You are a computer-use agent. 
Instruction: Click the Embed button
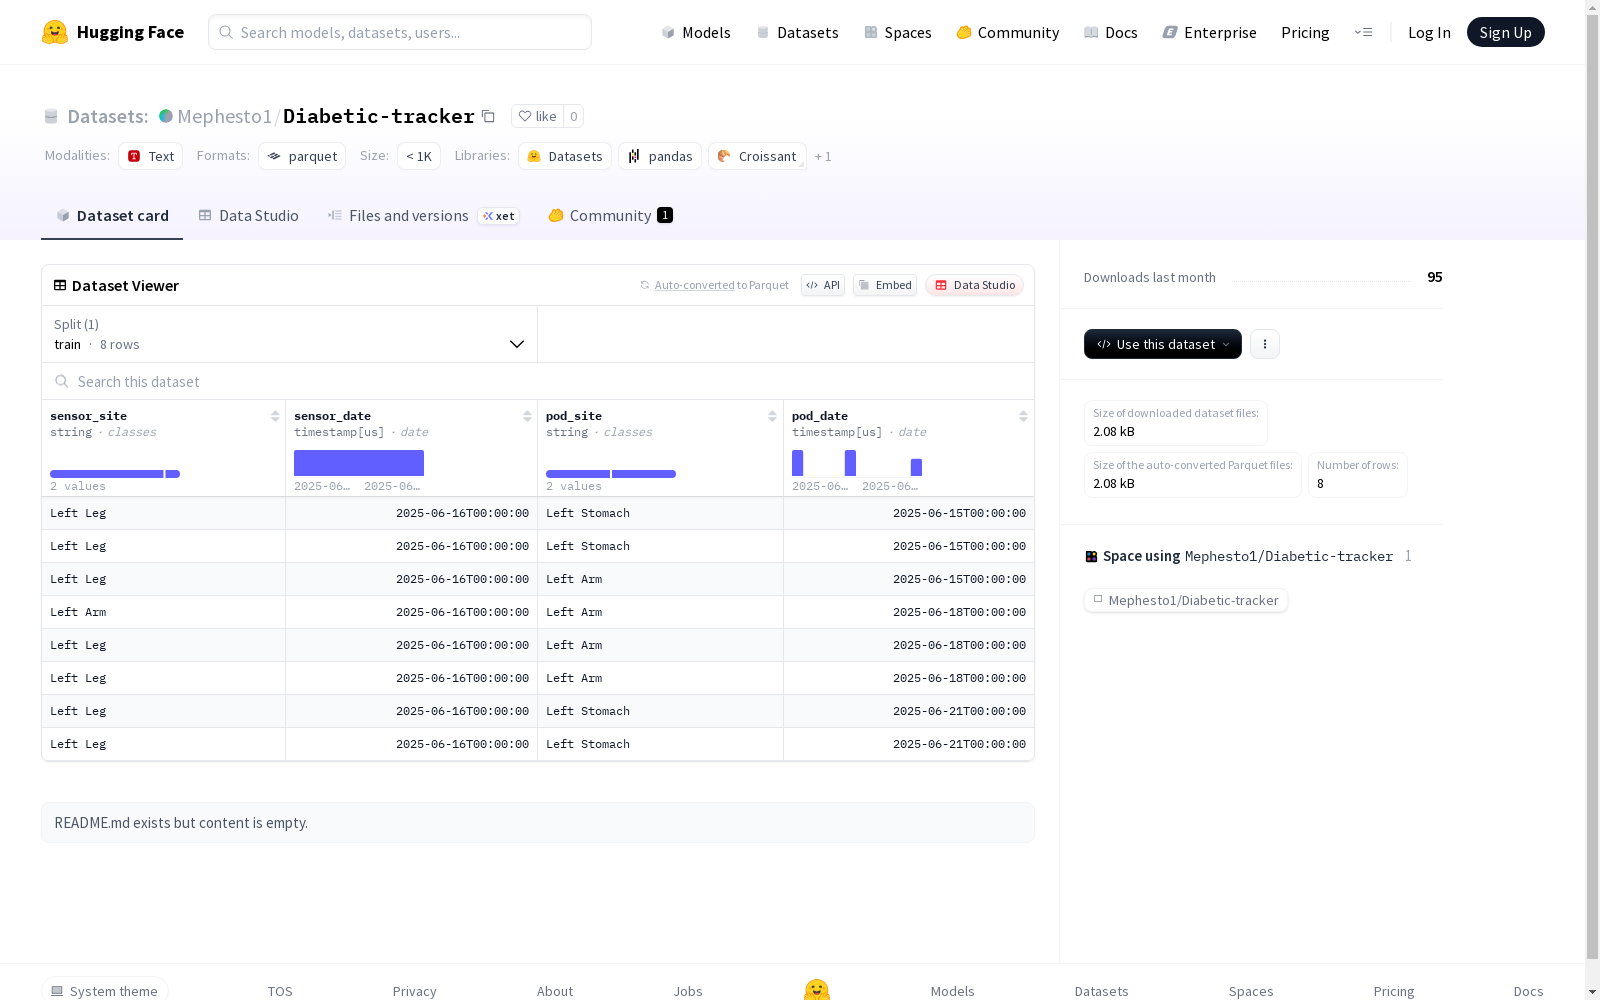click(885, 285)
